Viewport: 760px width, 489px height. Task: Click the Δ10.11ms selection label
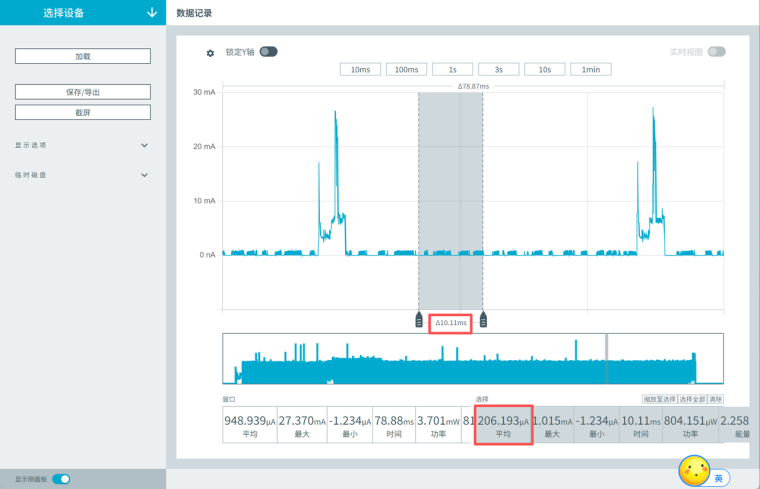(x=451, y=323)
